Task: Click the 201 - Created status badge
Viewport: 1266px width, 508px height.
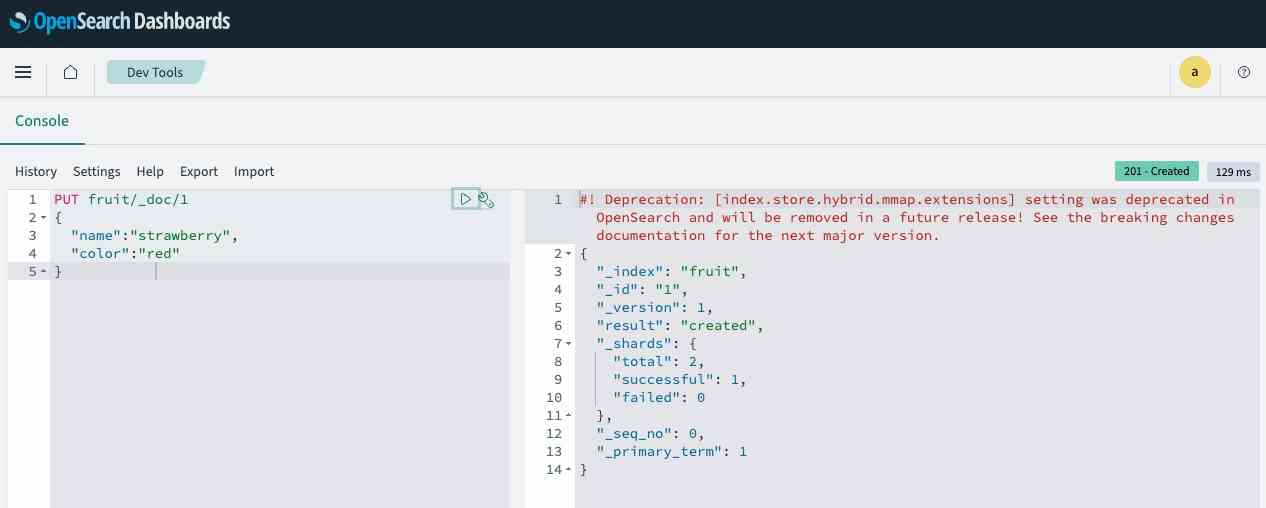Action: (x=1156, y=171)
